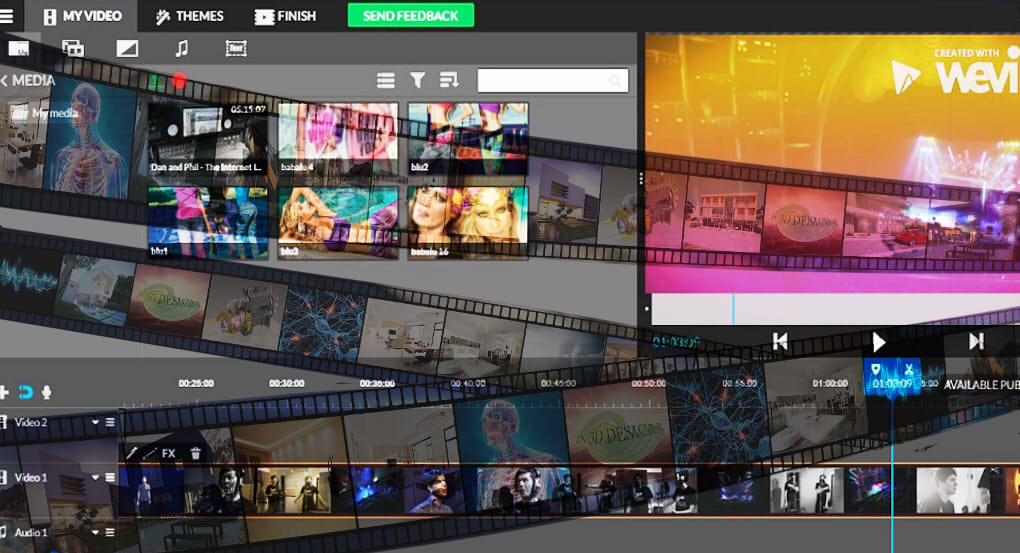Expand the Video 2 track dropdown arrow
This screenshot has width=1020, height=553.
95,422
